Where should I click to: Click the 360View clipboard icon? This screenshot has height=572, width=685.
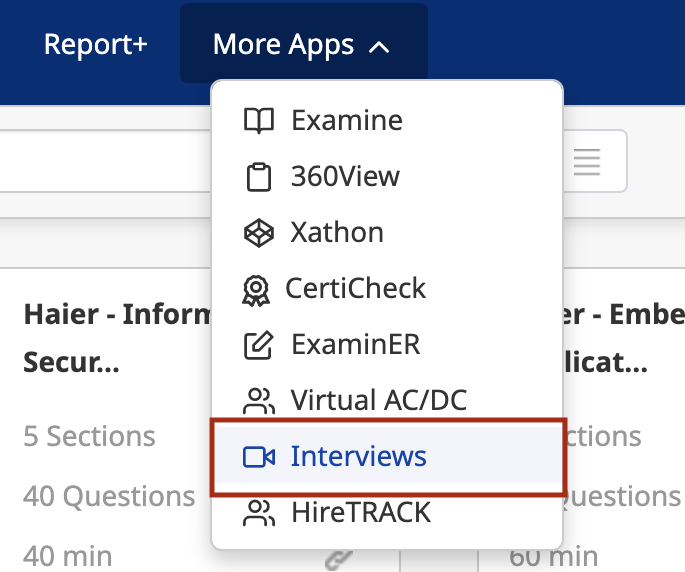pyautogui.click(x=259, y=177)
